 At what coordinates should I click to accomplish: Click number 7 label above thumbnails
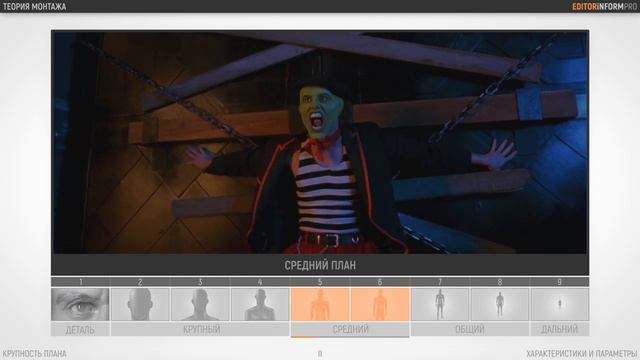tap(440, 282)
